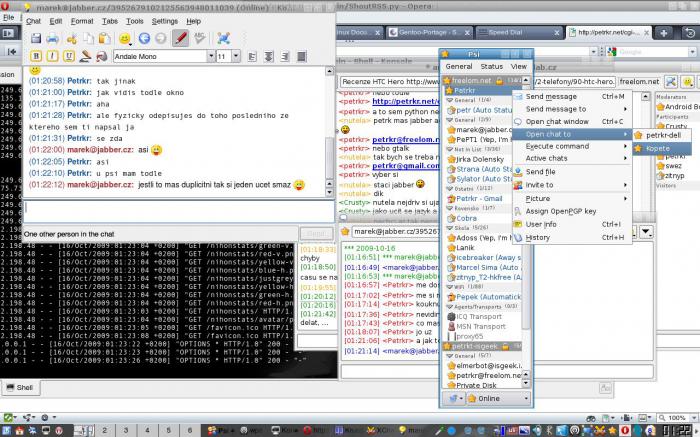Open Psi View menu

(x=518, y=67)
